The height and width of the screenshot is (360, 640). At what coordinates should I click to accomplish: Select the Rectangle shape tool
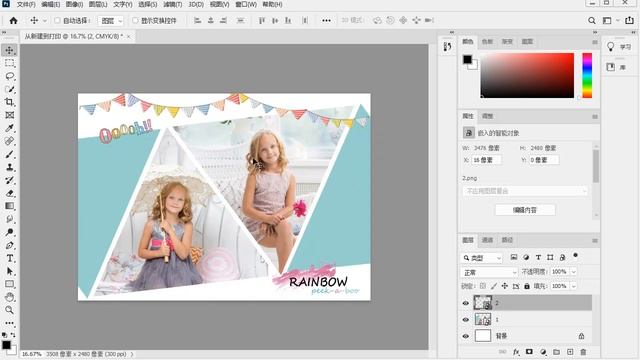point(9,284)
